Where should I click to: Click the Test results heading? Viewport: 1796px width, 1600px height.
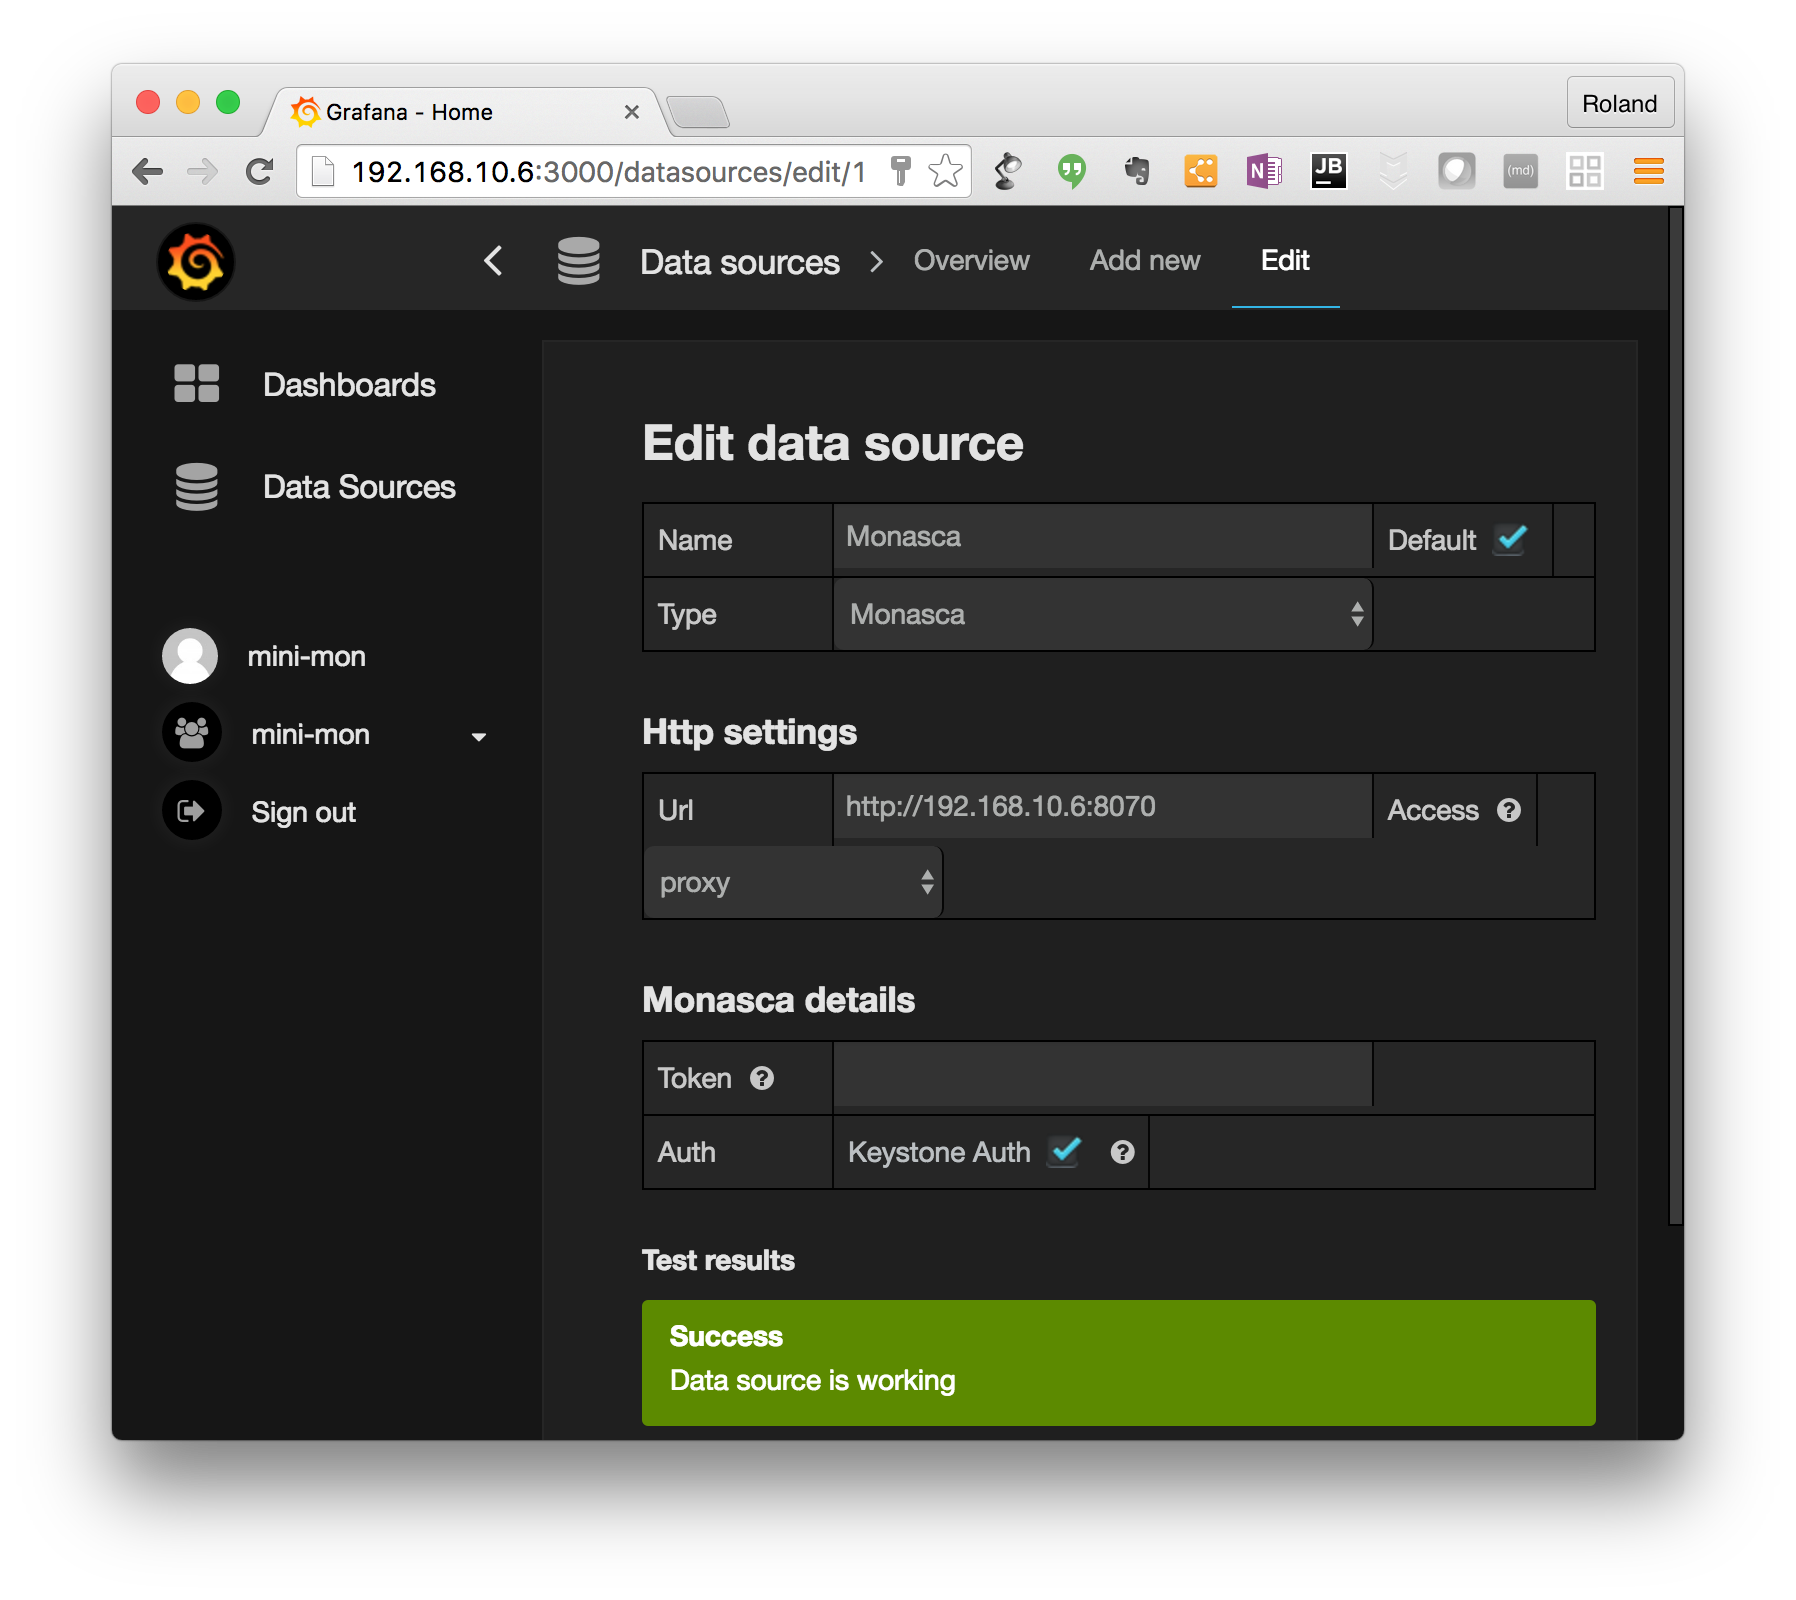pyautogui.click(x=718, y=1260)
